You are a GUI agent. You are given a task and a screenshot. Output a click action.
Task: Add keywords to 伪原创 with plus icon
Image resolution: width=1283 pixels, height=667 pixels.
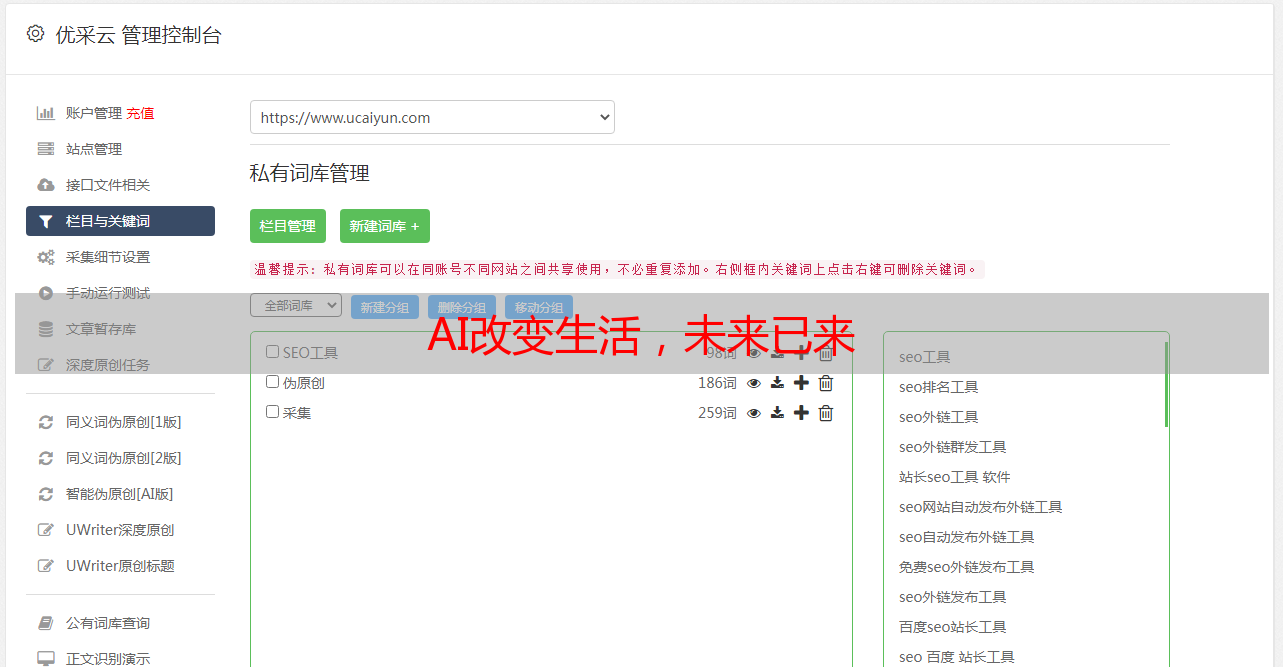tap(801, 383)
